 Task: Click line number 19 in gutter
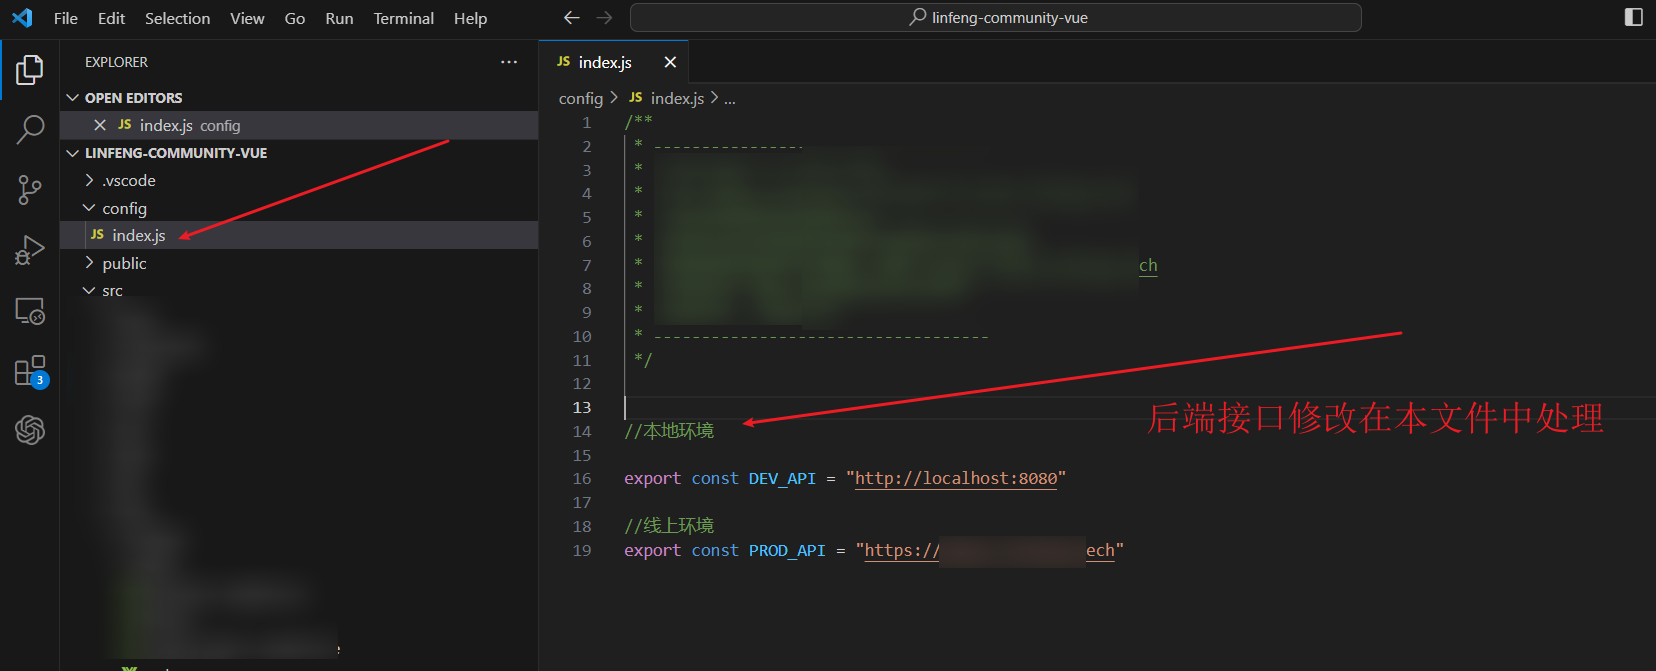click(x=582, y=550)
